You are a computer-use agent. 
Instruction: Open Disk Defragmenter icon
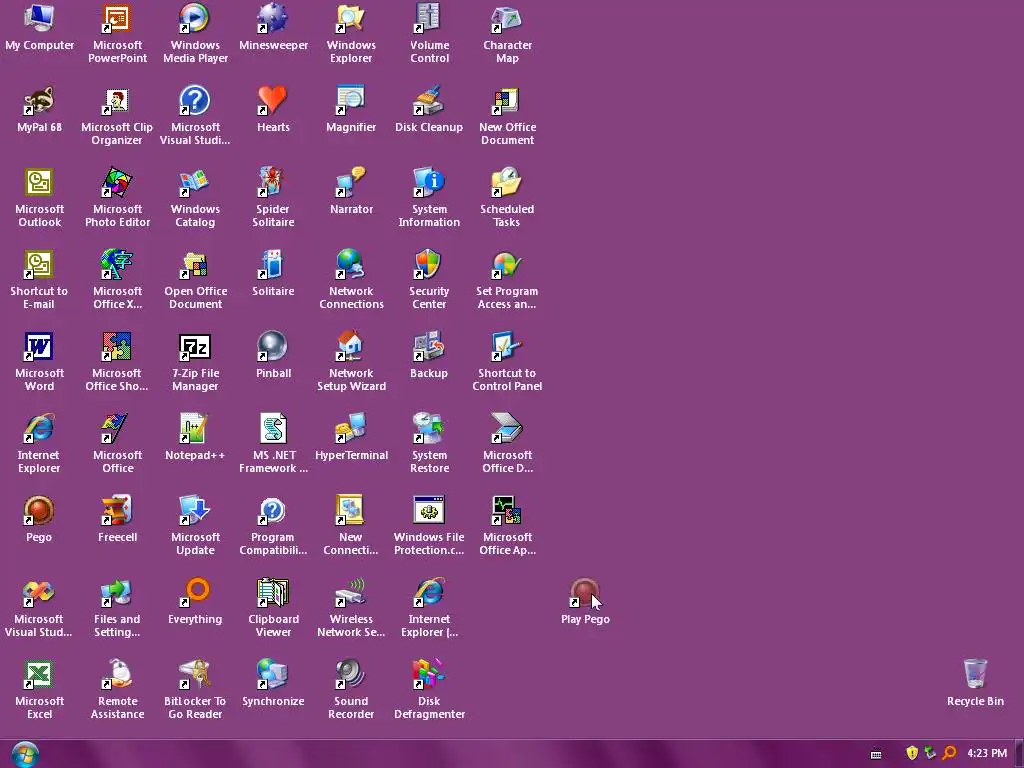429,674
